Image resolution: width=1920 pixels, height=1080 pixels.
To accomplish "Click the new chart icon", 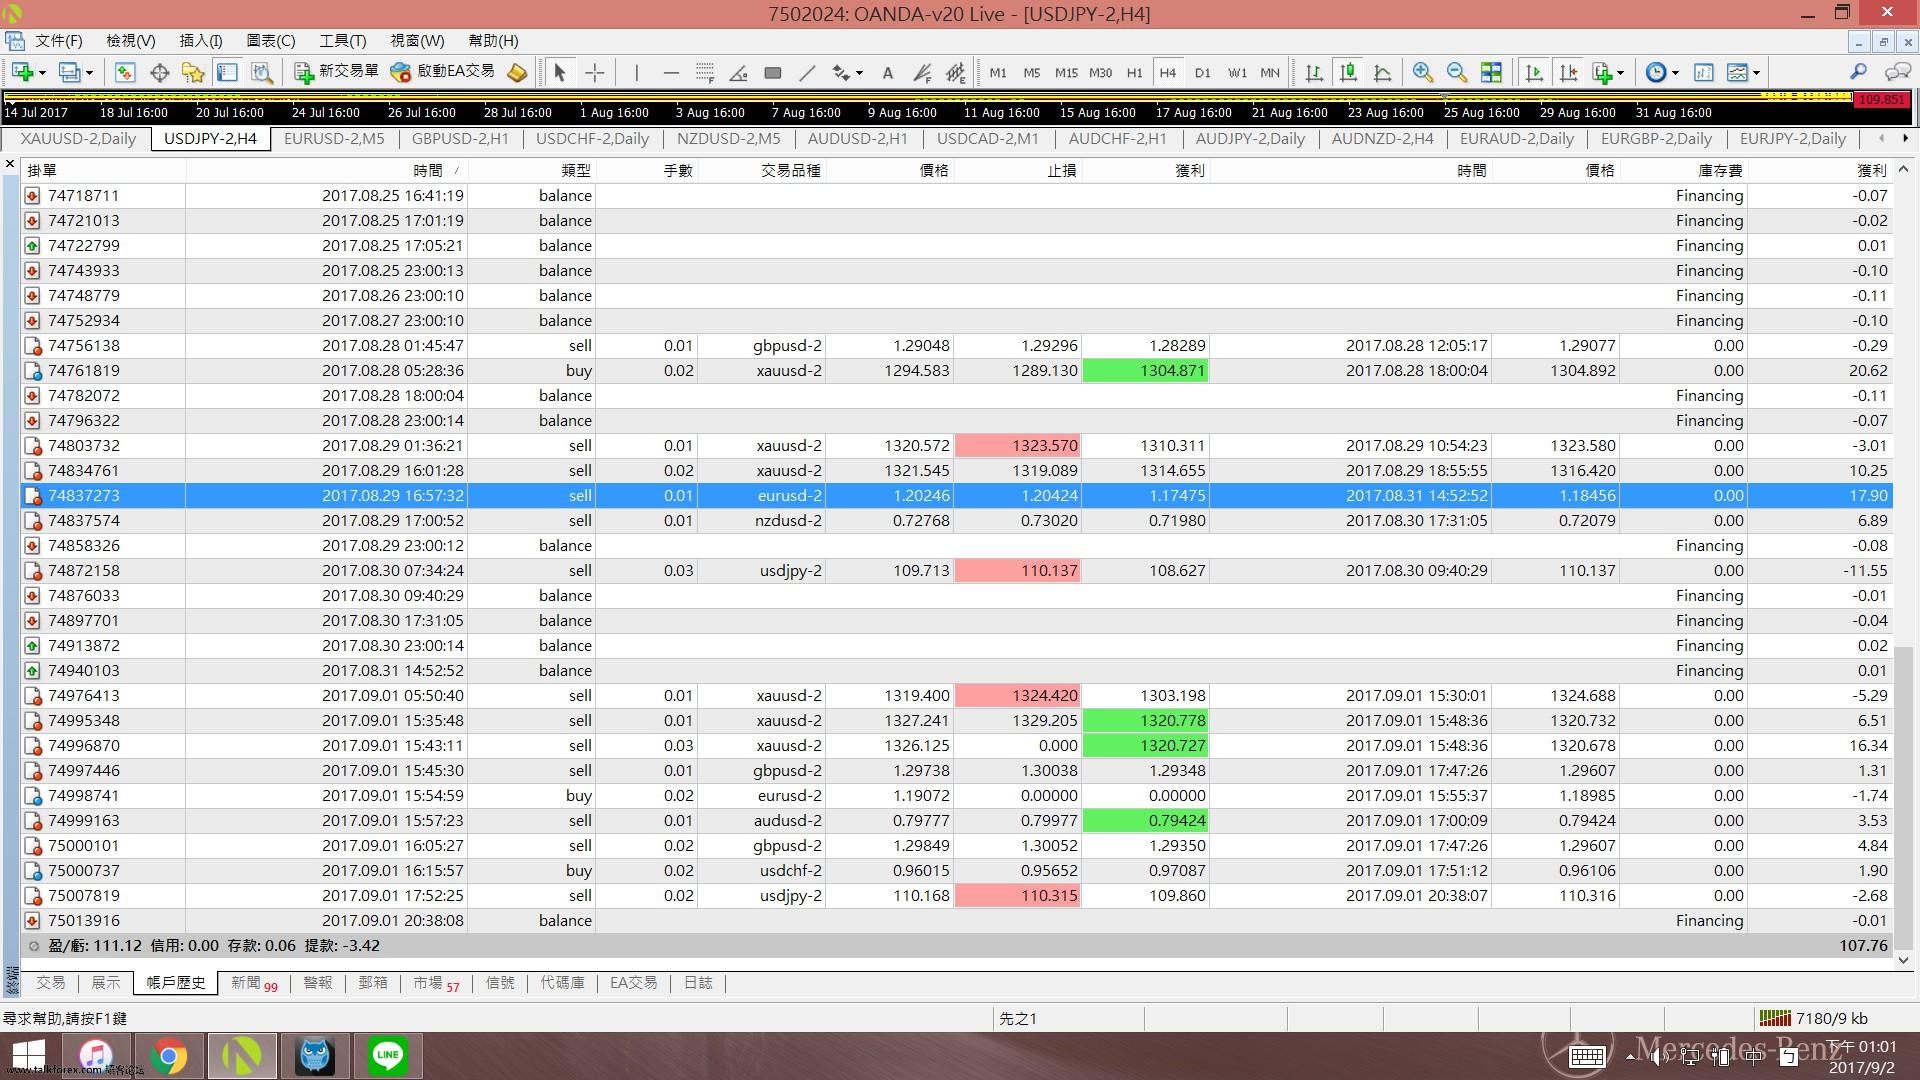I will pos(22,72).
